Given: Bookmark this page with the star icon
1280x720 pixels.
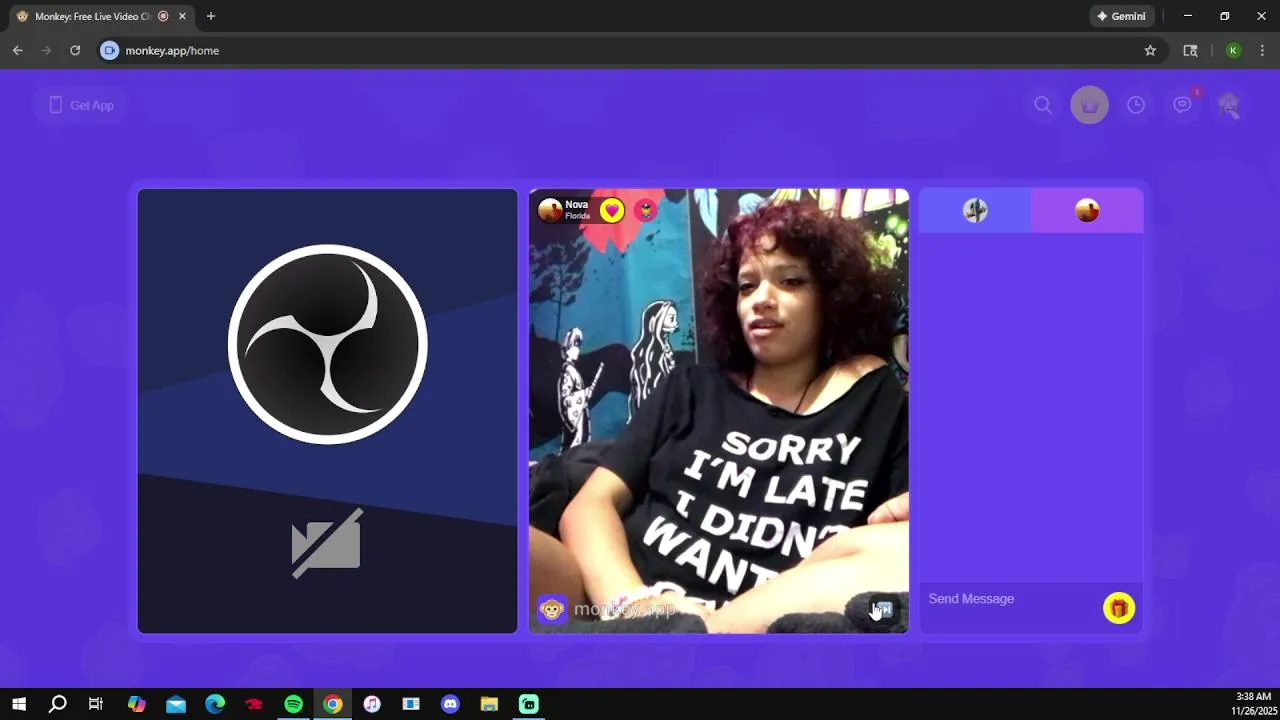Looking at the screenshot, I should (1150, 50).
